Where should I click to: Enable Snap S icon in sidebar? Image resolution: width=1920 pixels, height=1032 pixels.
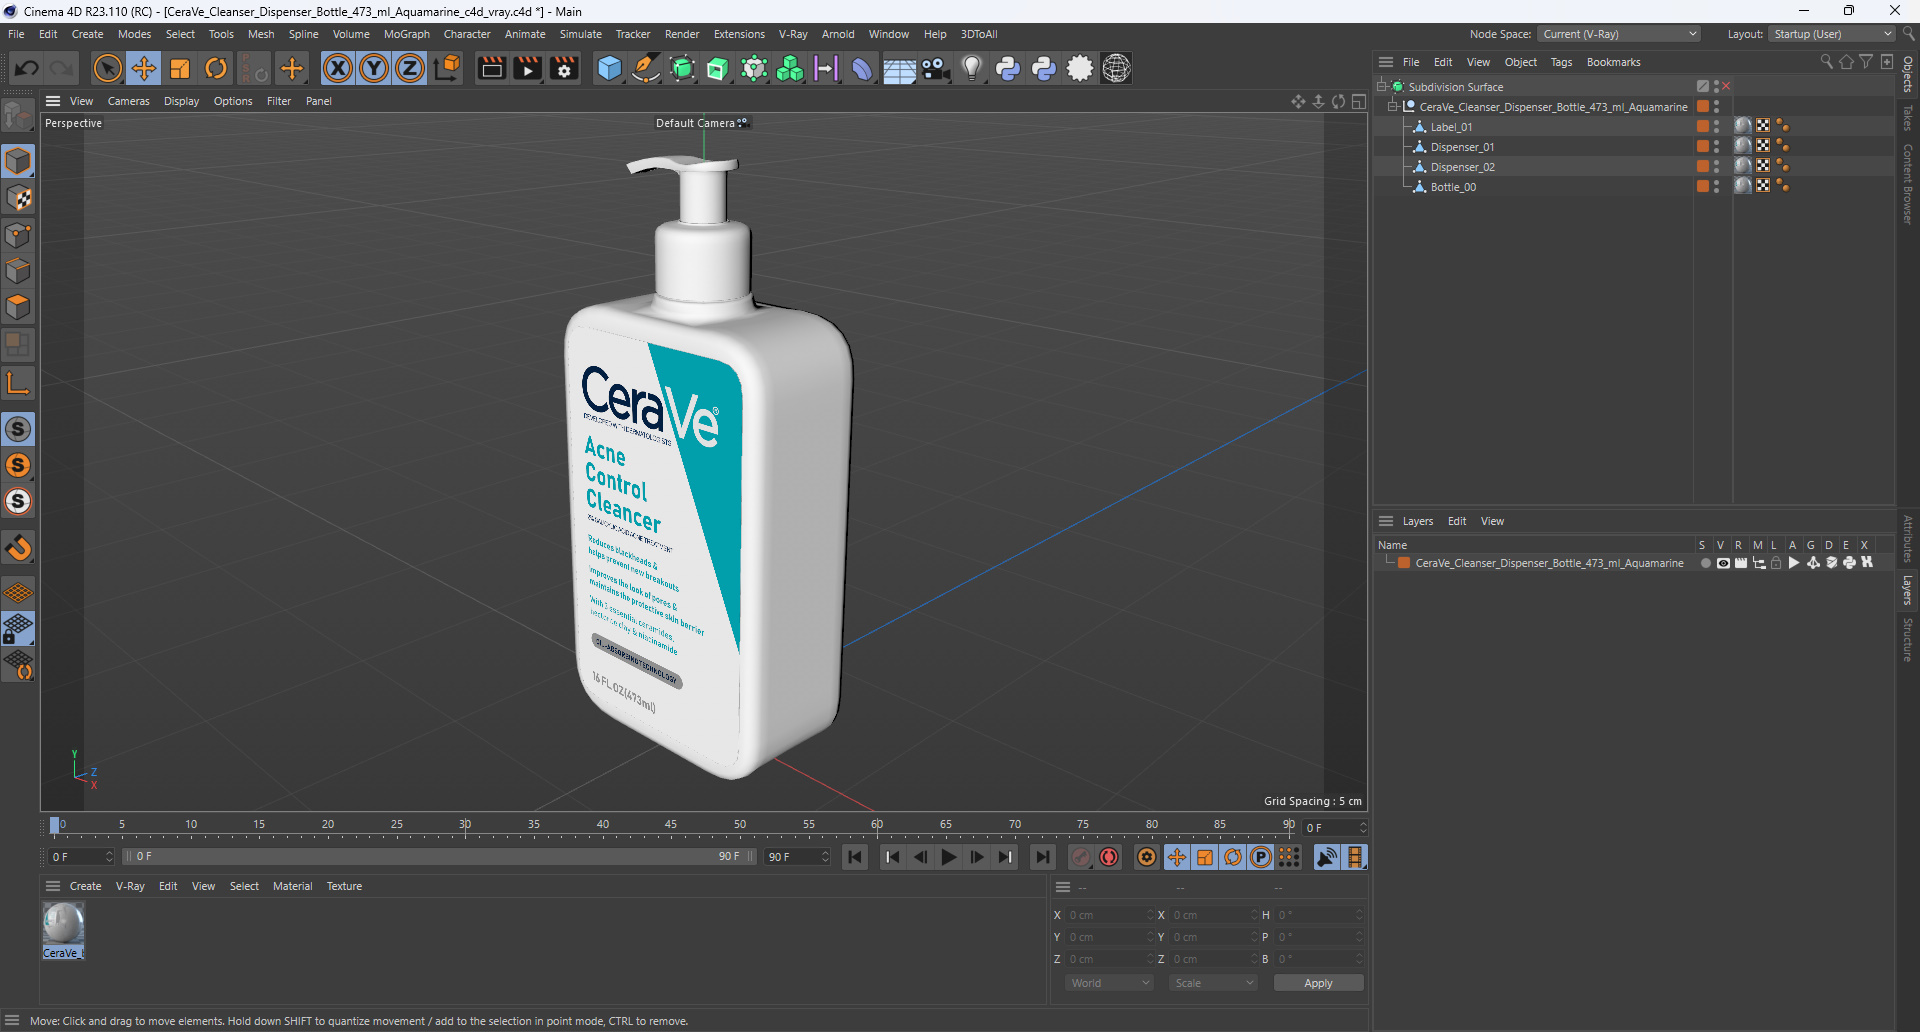pyautogui.click(x=18, y=429)
